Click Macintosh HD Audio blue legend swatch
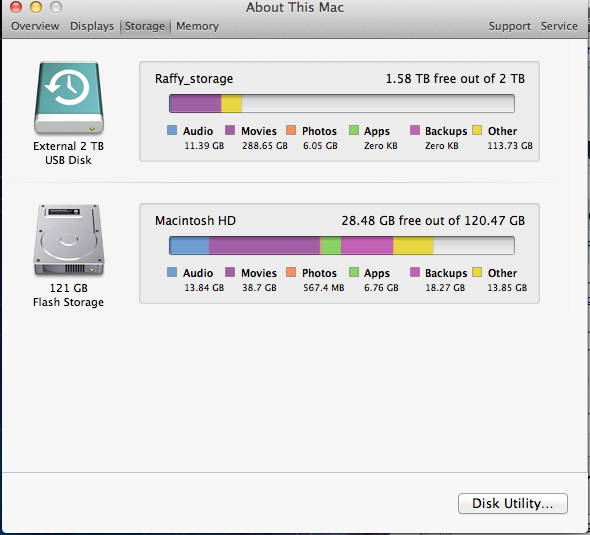 [x=172, y=272]
